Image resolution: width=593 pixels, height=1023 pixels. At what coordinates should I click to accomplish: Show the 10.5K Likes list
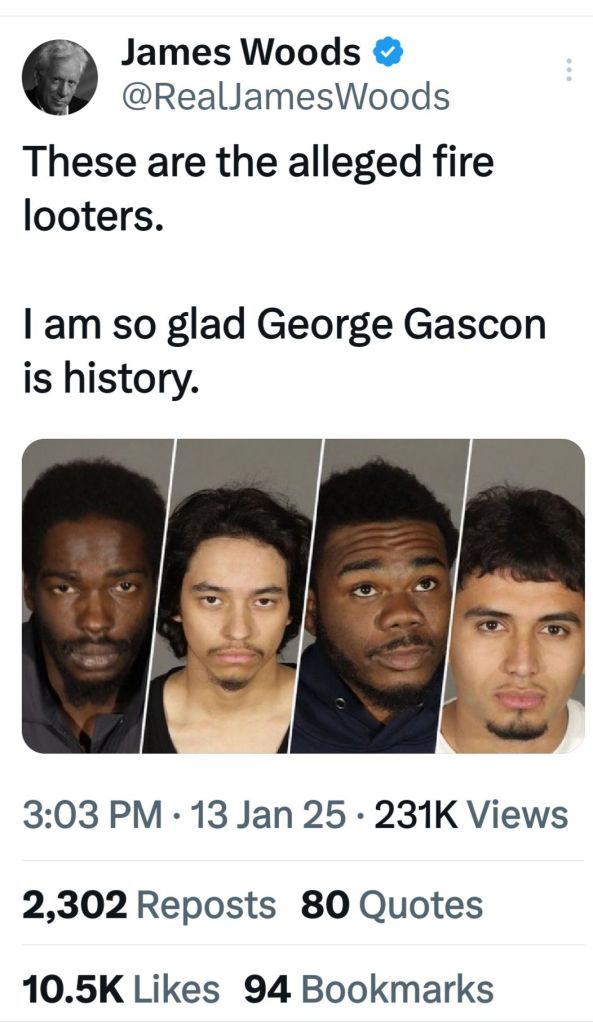[x=121, y=989]
